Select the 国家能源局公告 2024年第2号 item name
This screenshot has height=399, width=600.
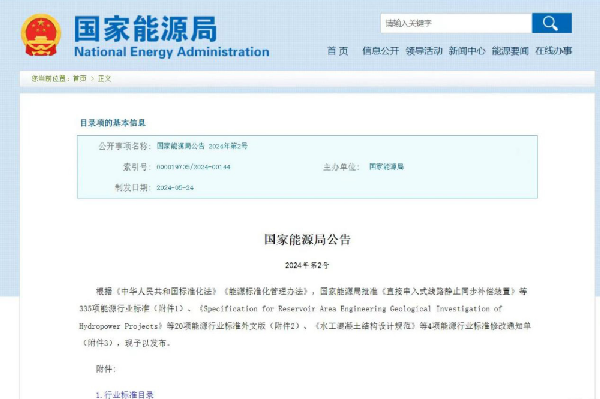coord(202,146)
